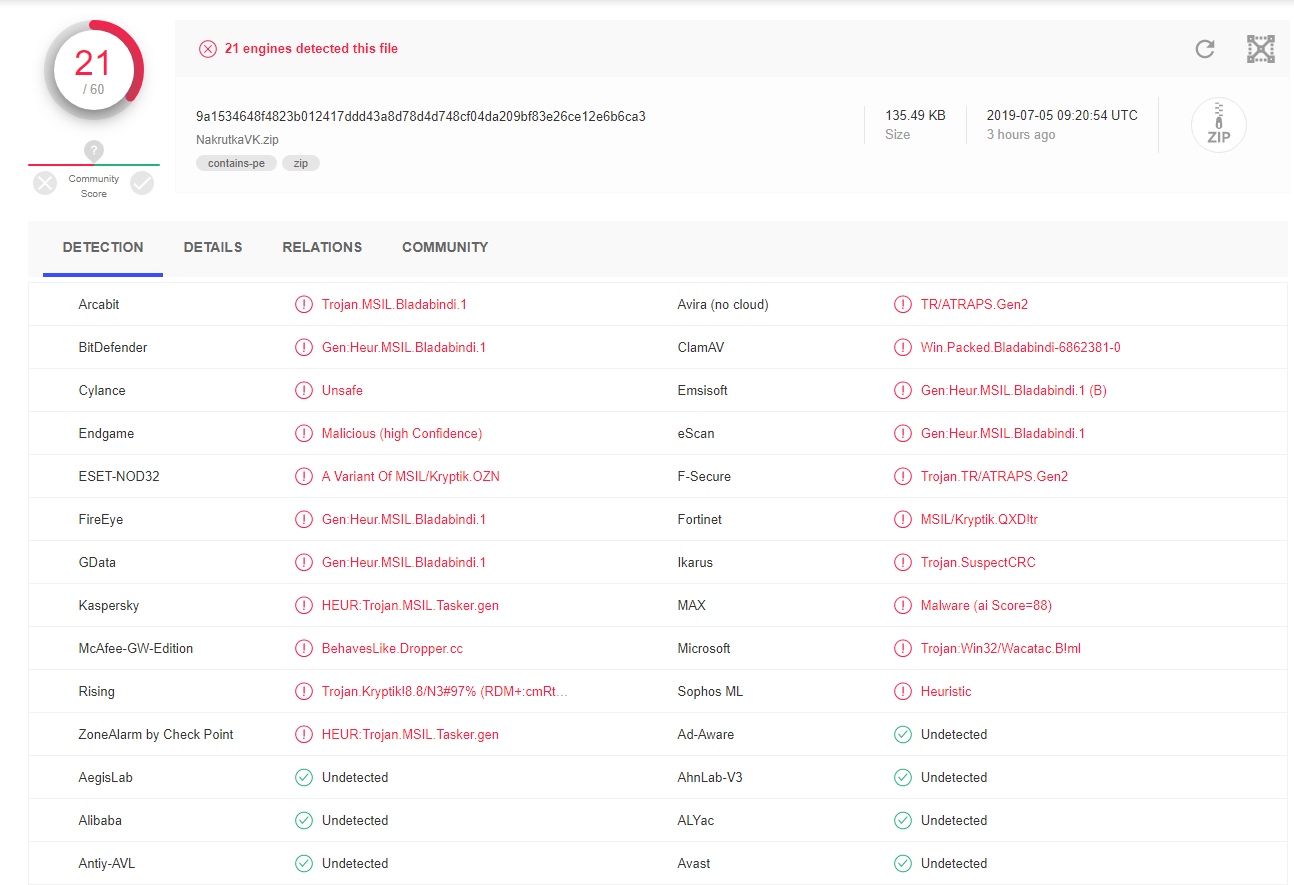Click the 21 / 60 detection score ring

coord(93,70)
